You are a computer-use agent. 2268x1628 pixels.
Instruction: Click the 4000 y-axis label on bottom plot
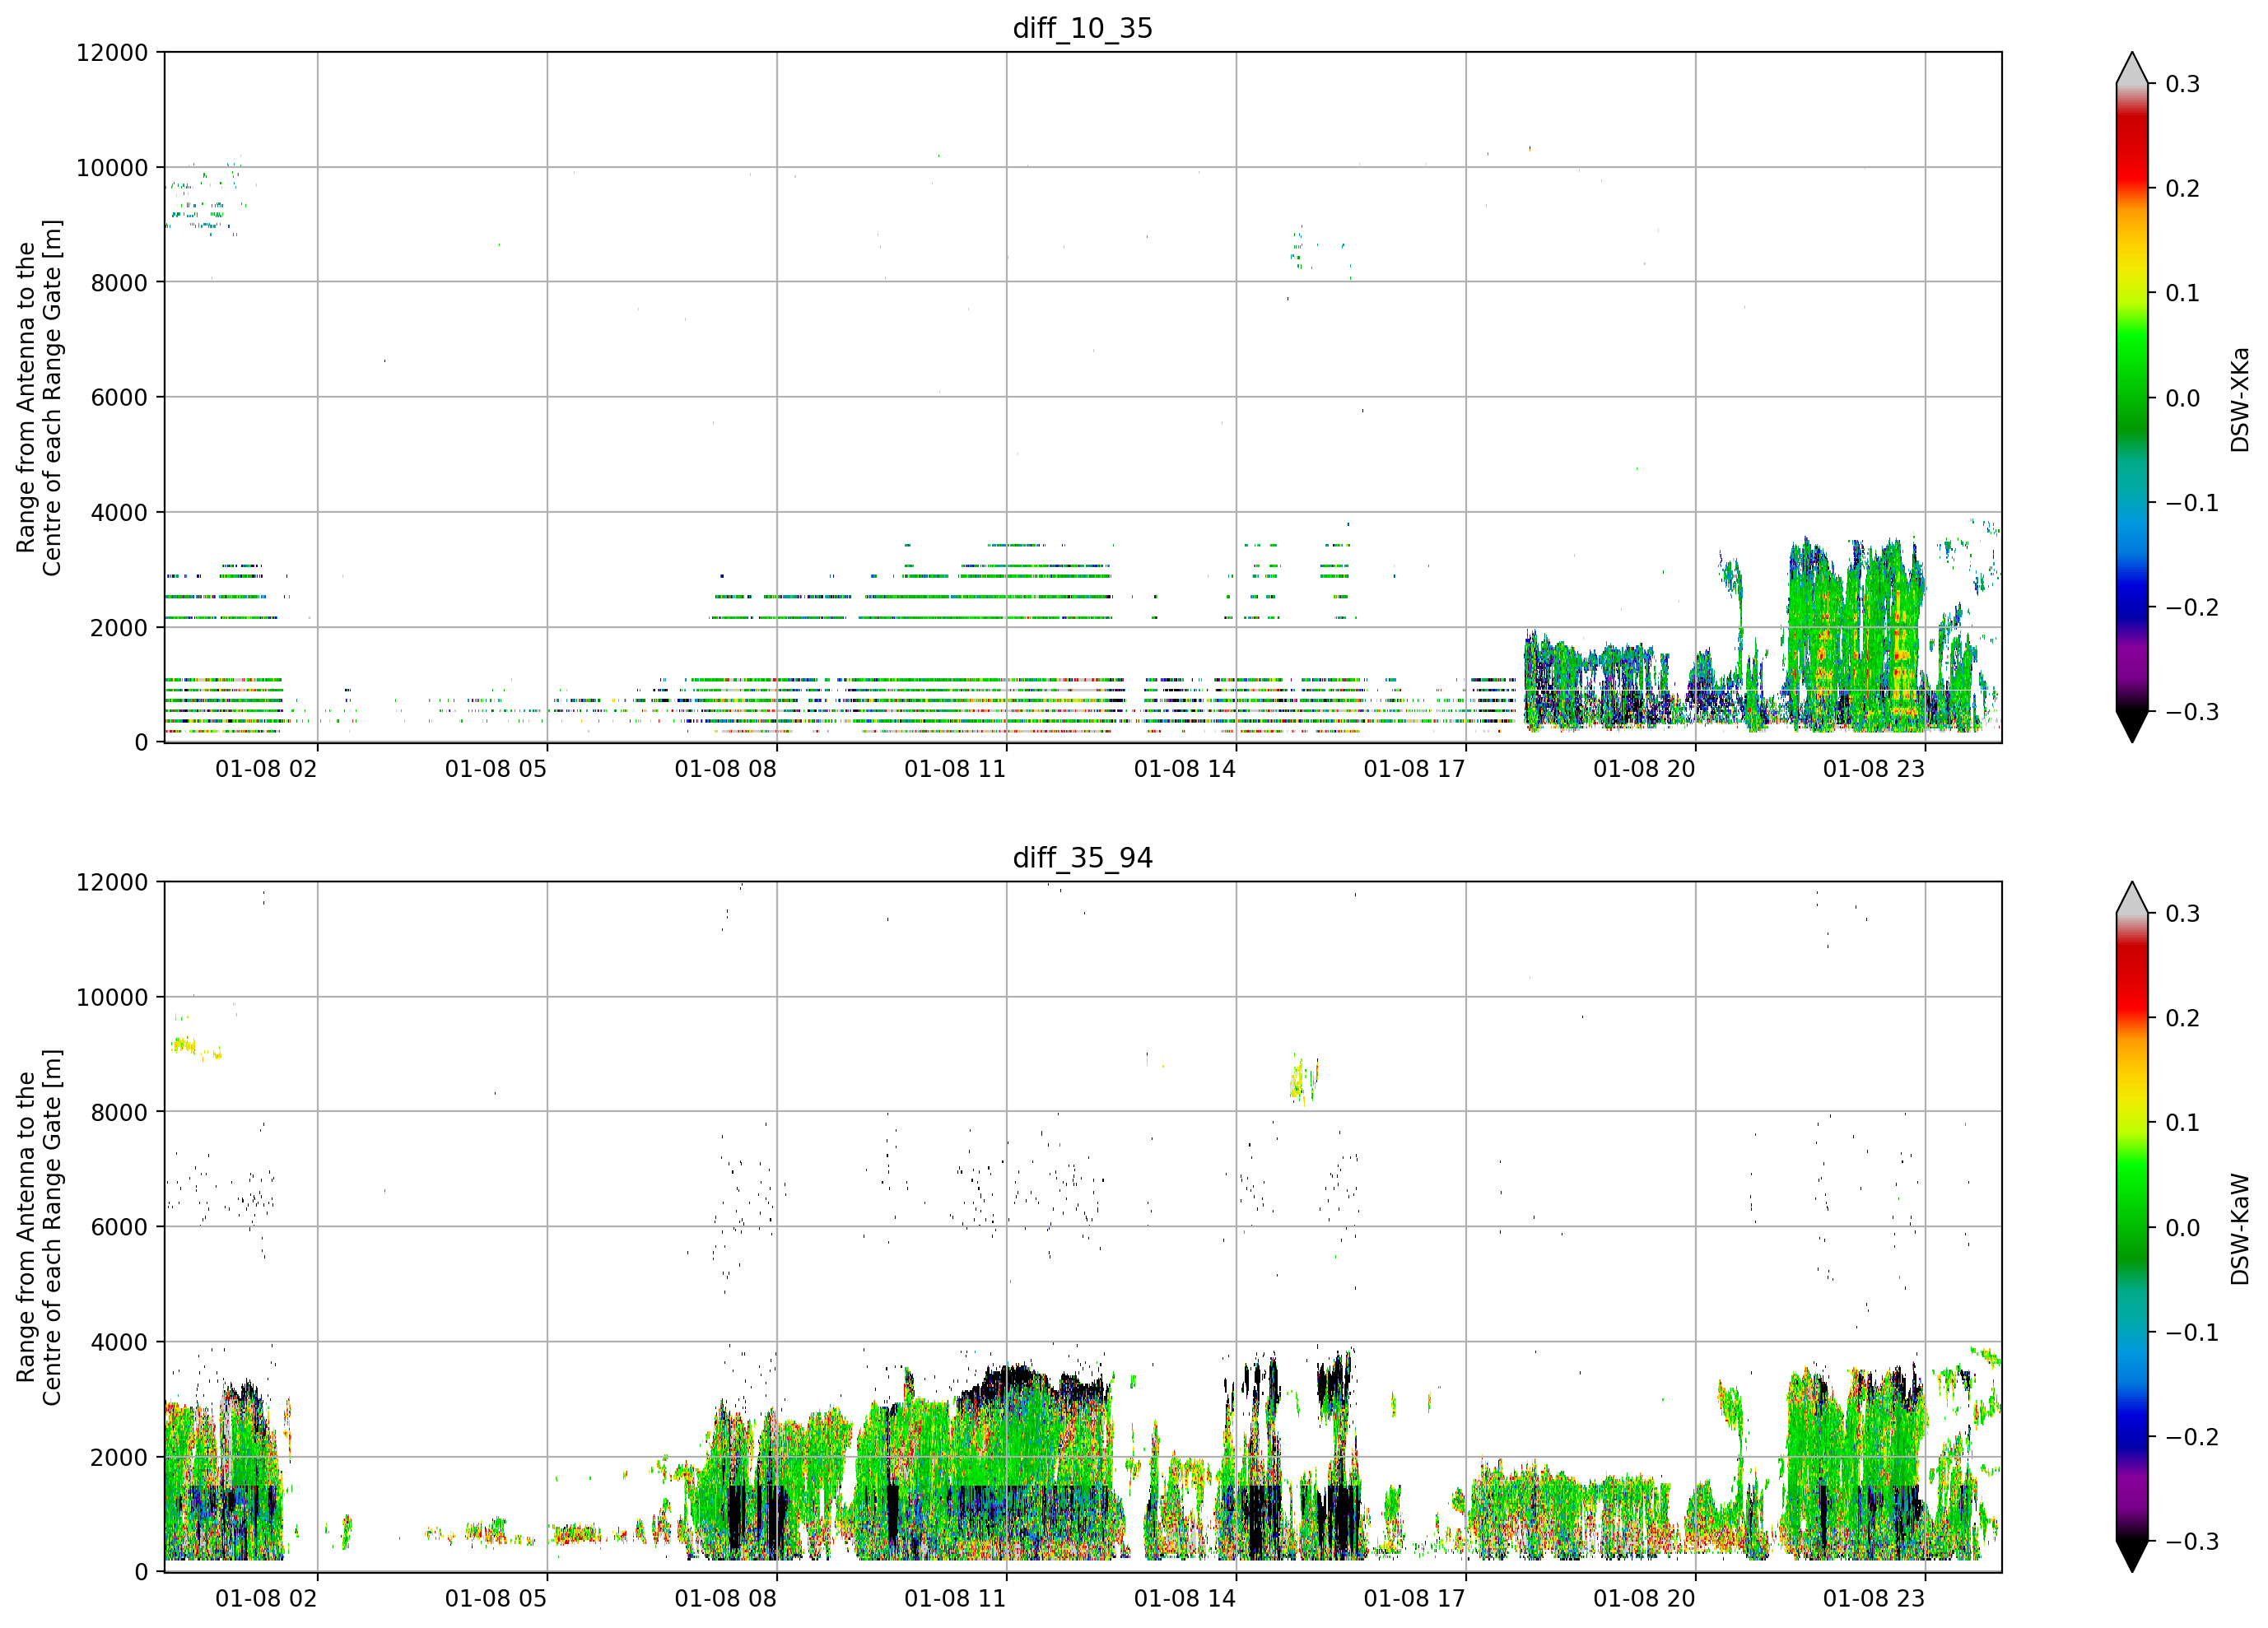119,1343
